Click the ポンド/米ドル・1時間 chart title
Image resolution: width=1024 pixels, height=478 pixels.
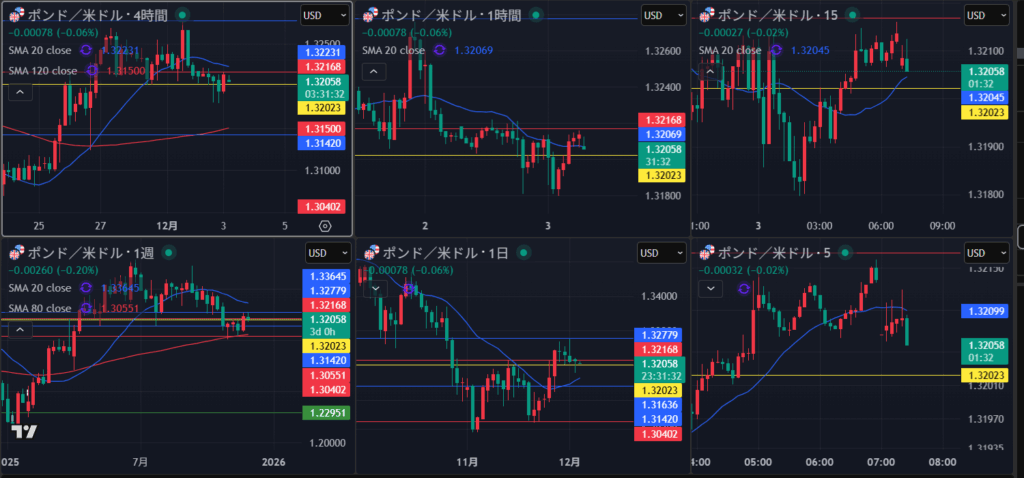coord(453,15)
